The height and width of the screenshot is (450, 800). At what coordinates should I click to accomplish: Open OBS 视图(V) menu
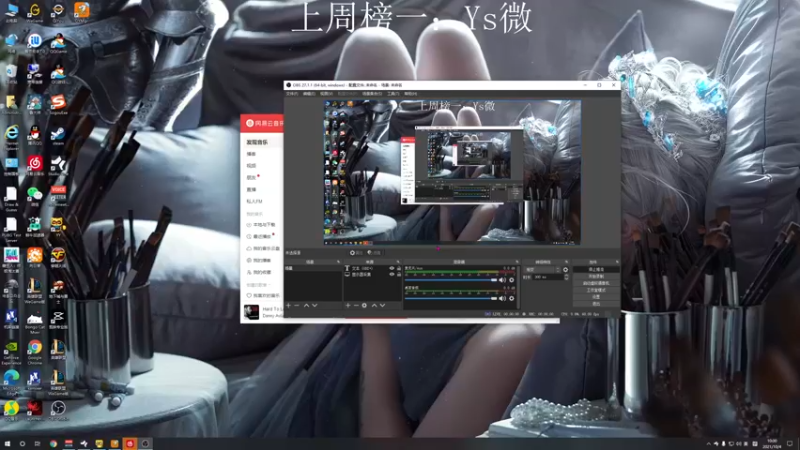click(327, 94)
